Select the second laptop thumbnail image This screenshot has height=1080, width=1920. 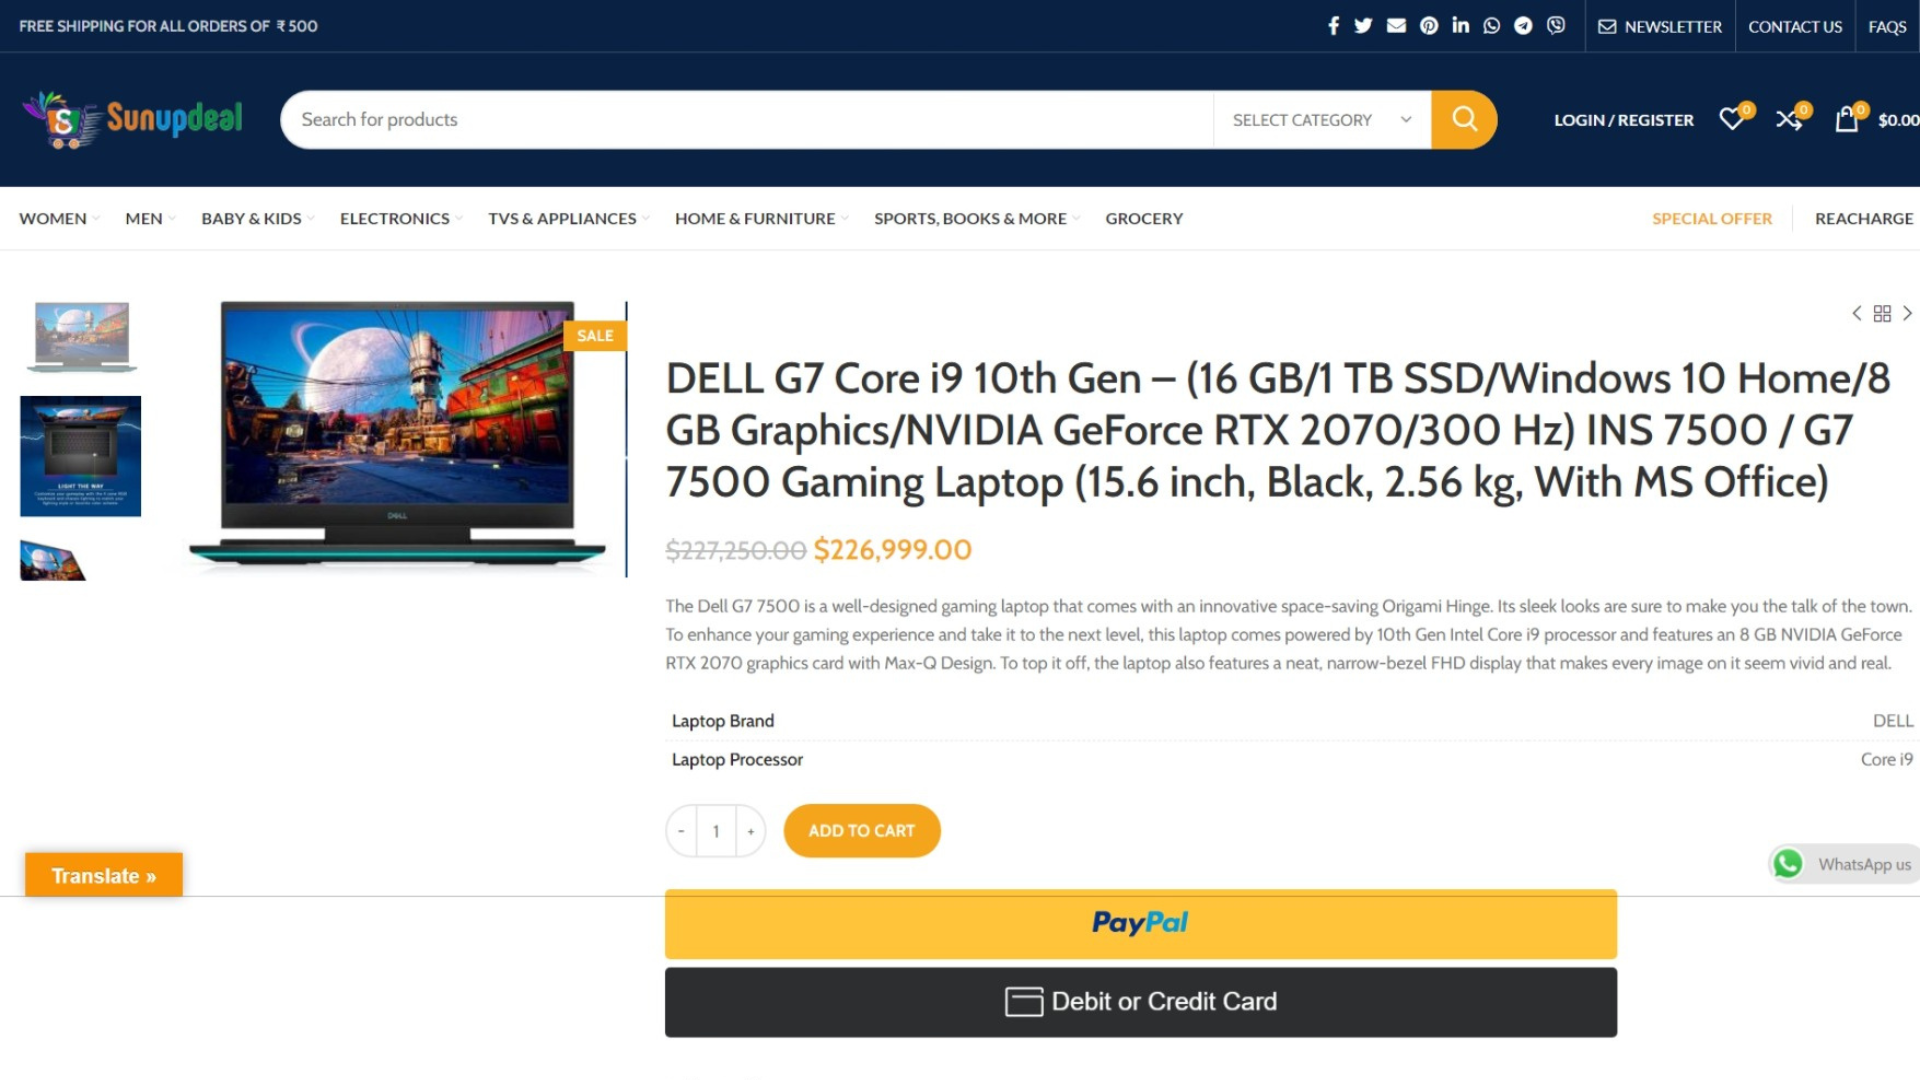point(81,456)
